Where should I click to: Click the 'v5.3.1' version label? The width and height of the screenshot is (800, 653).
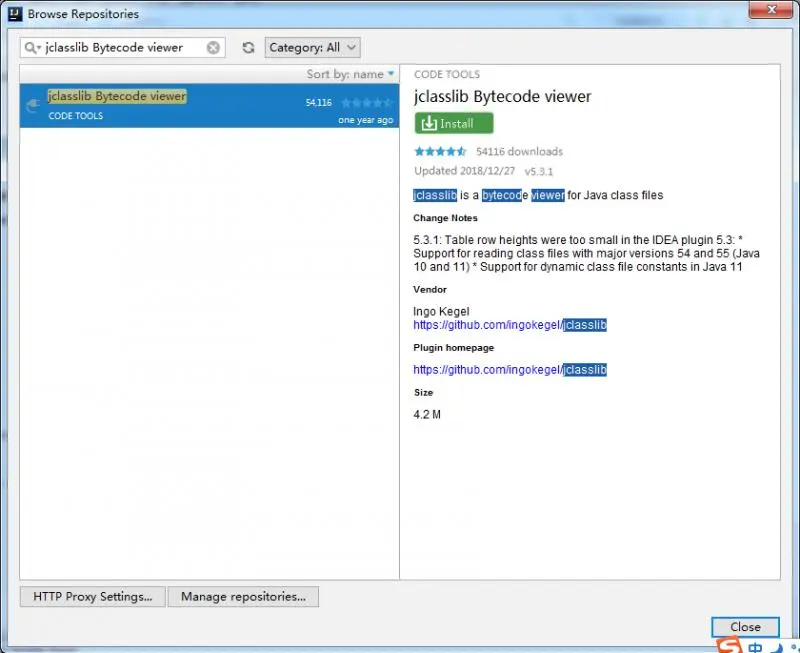(x=539, y=171)
